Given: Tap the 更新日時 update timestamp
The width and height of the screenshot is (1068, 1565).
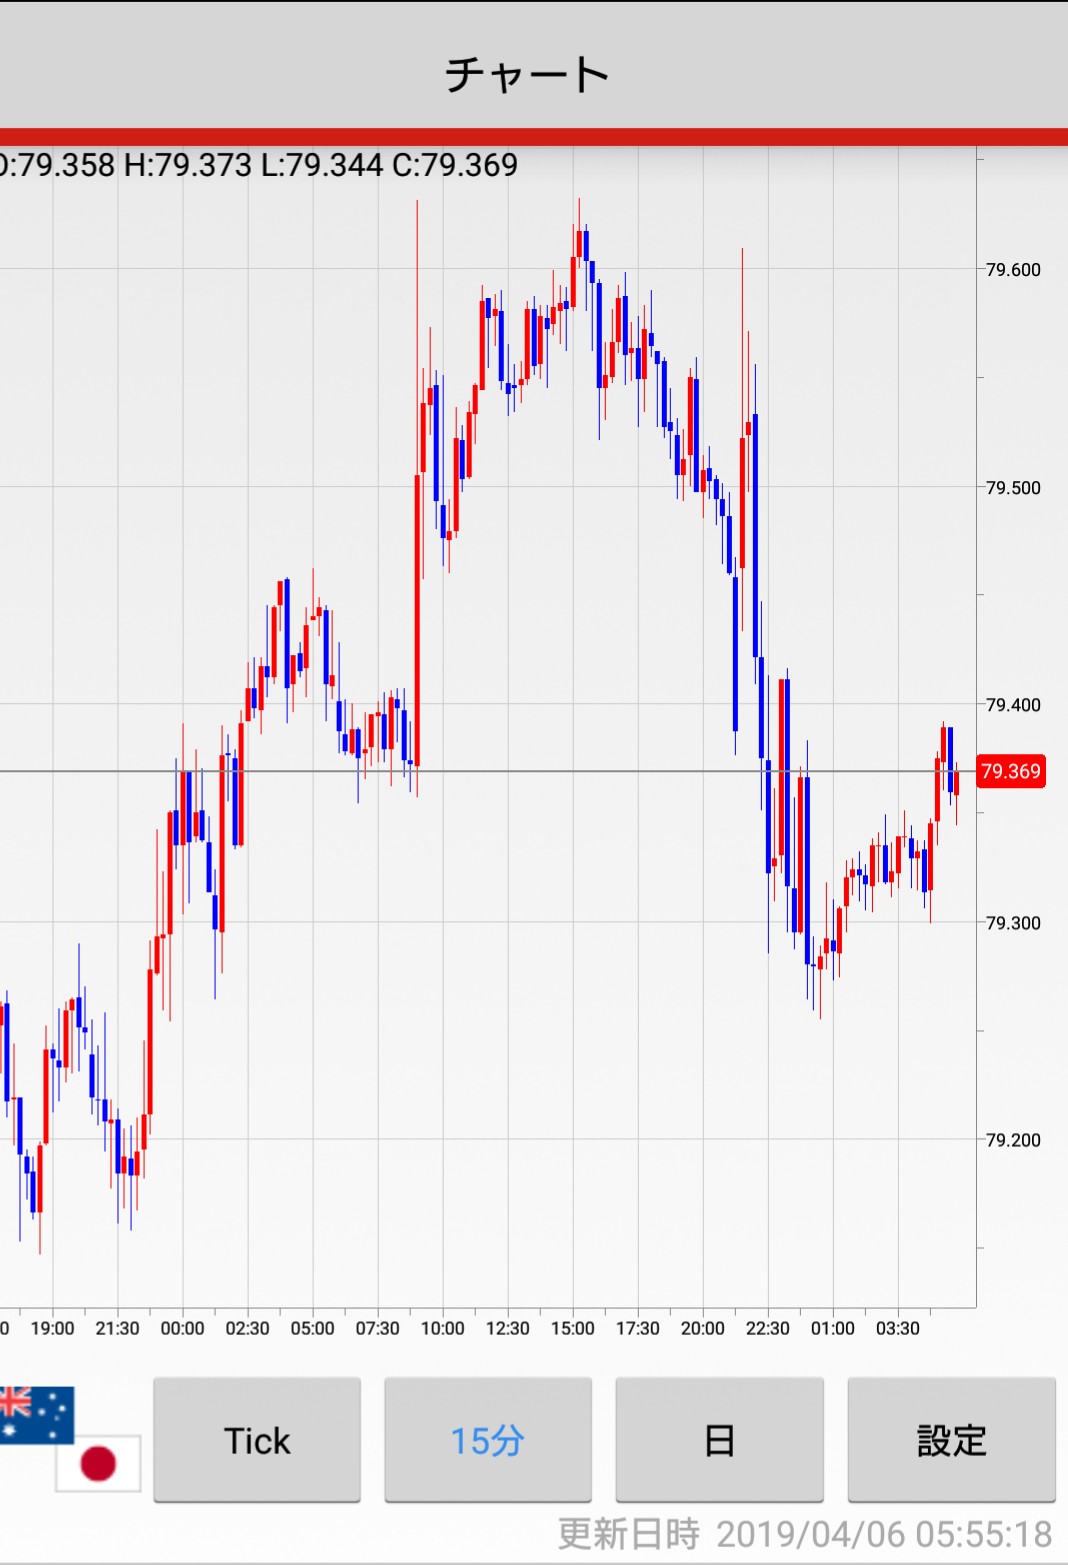Looking at the screenshot, I should click(x=804, y=1534).
